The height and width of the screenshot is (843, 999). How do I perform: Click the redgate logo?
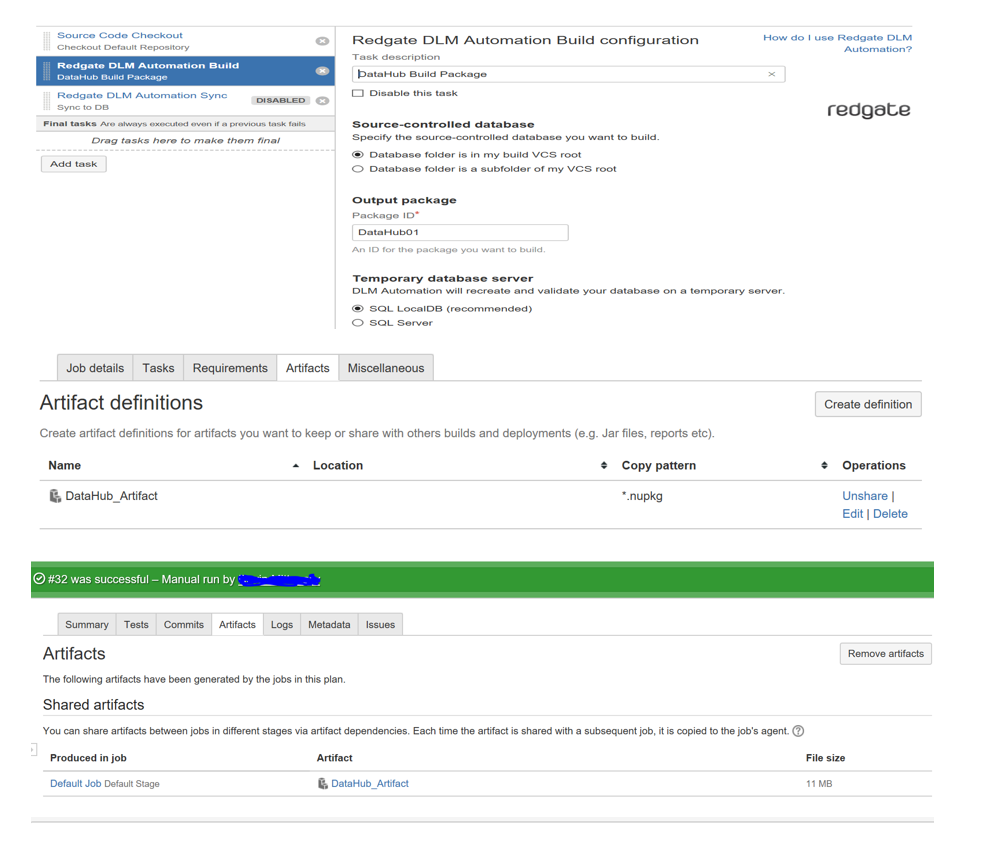[x=868, y=110]
